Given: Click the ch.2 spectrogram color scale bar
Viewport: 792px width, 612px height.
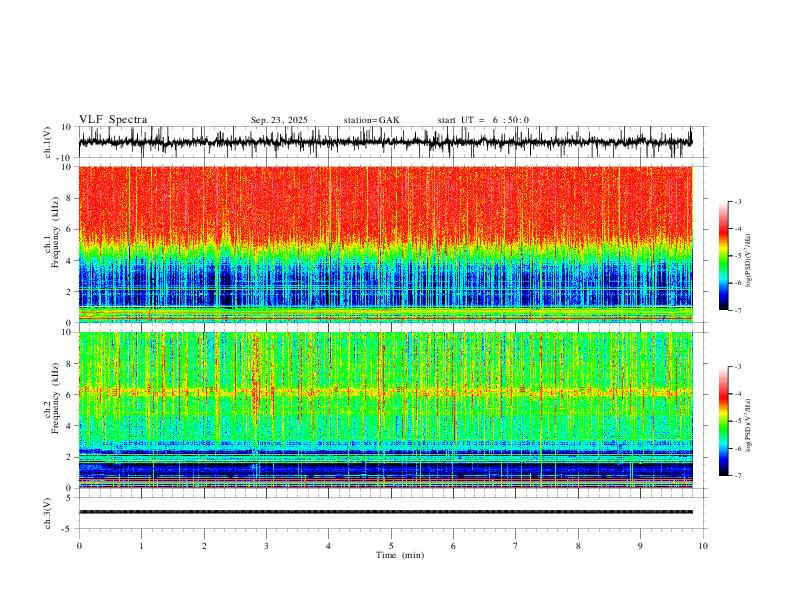Looking at the screenshot, I should click(723, 421).
